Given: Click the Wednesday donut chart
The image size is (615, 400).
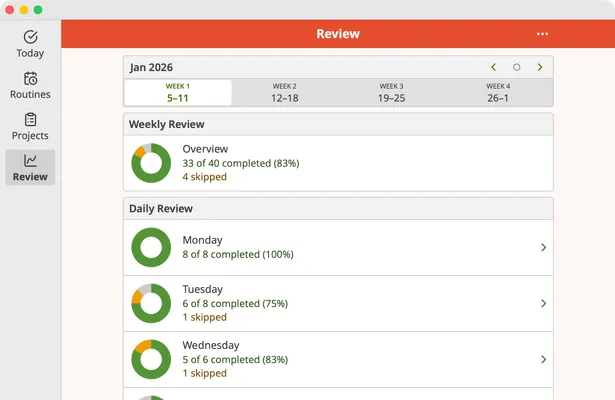Looking at the screenshot, I should tap(151, 360).
